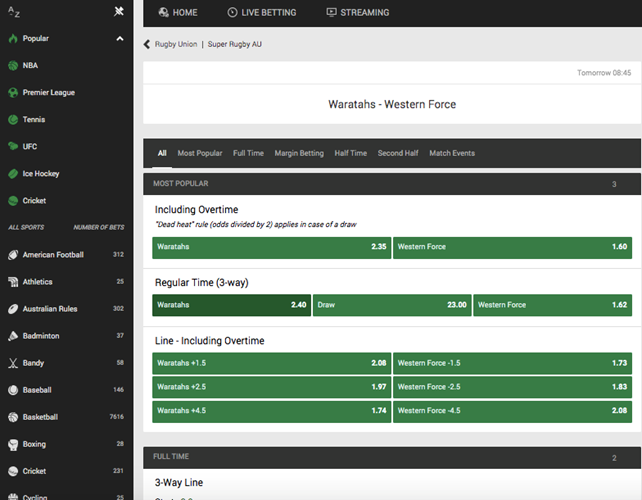Image resolution: width=642 pixels, height=500 pixels.
Task: Click the Premier League football icon
Action: tap(13, 93)
